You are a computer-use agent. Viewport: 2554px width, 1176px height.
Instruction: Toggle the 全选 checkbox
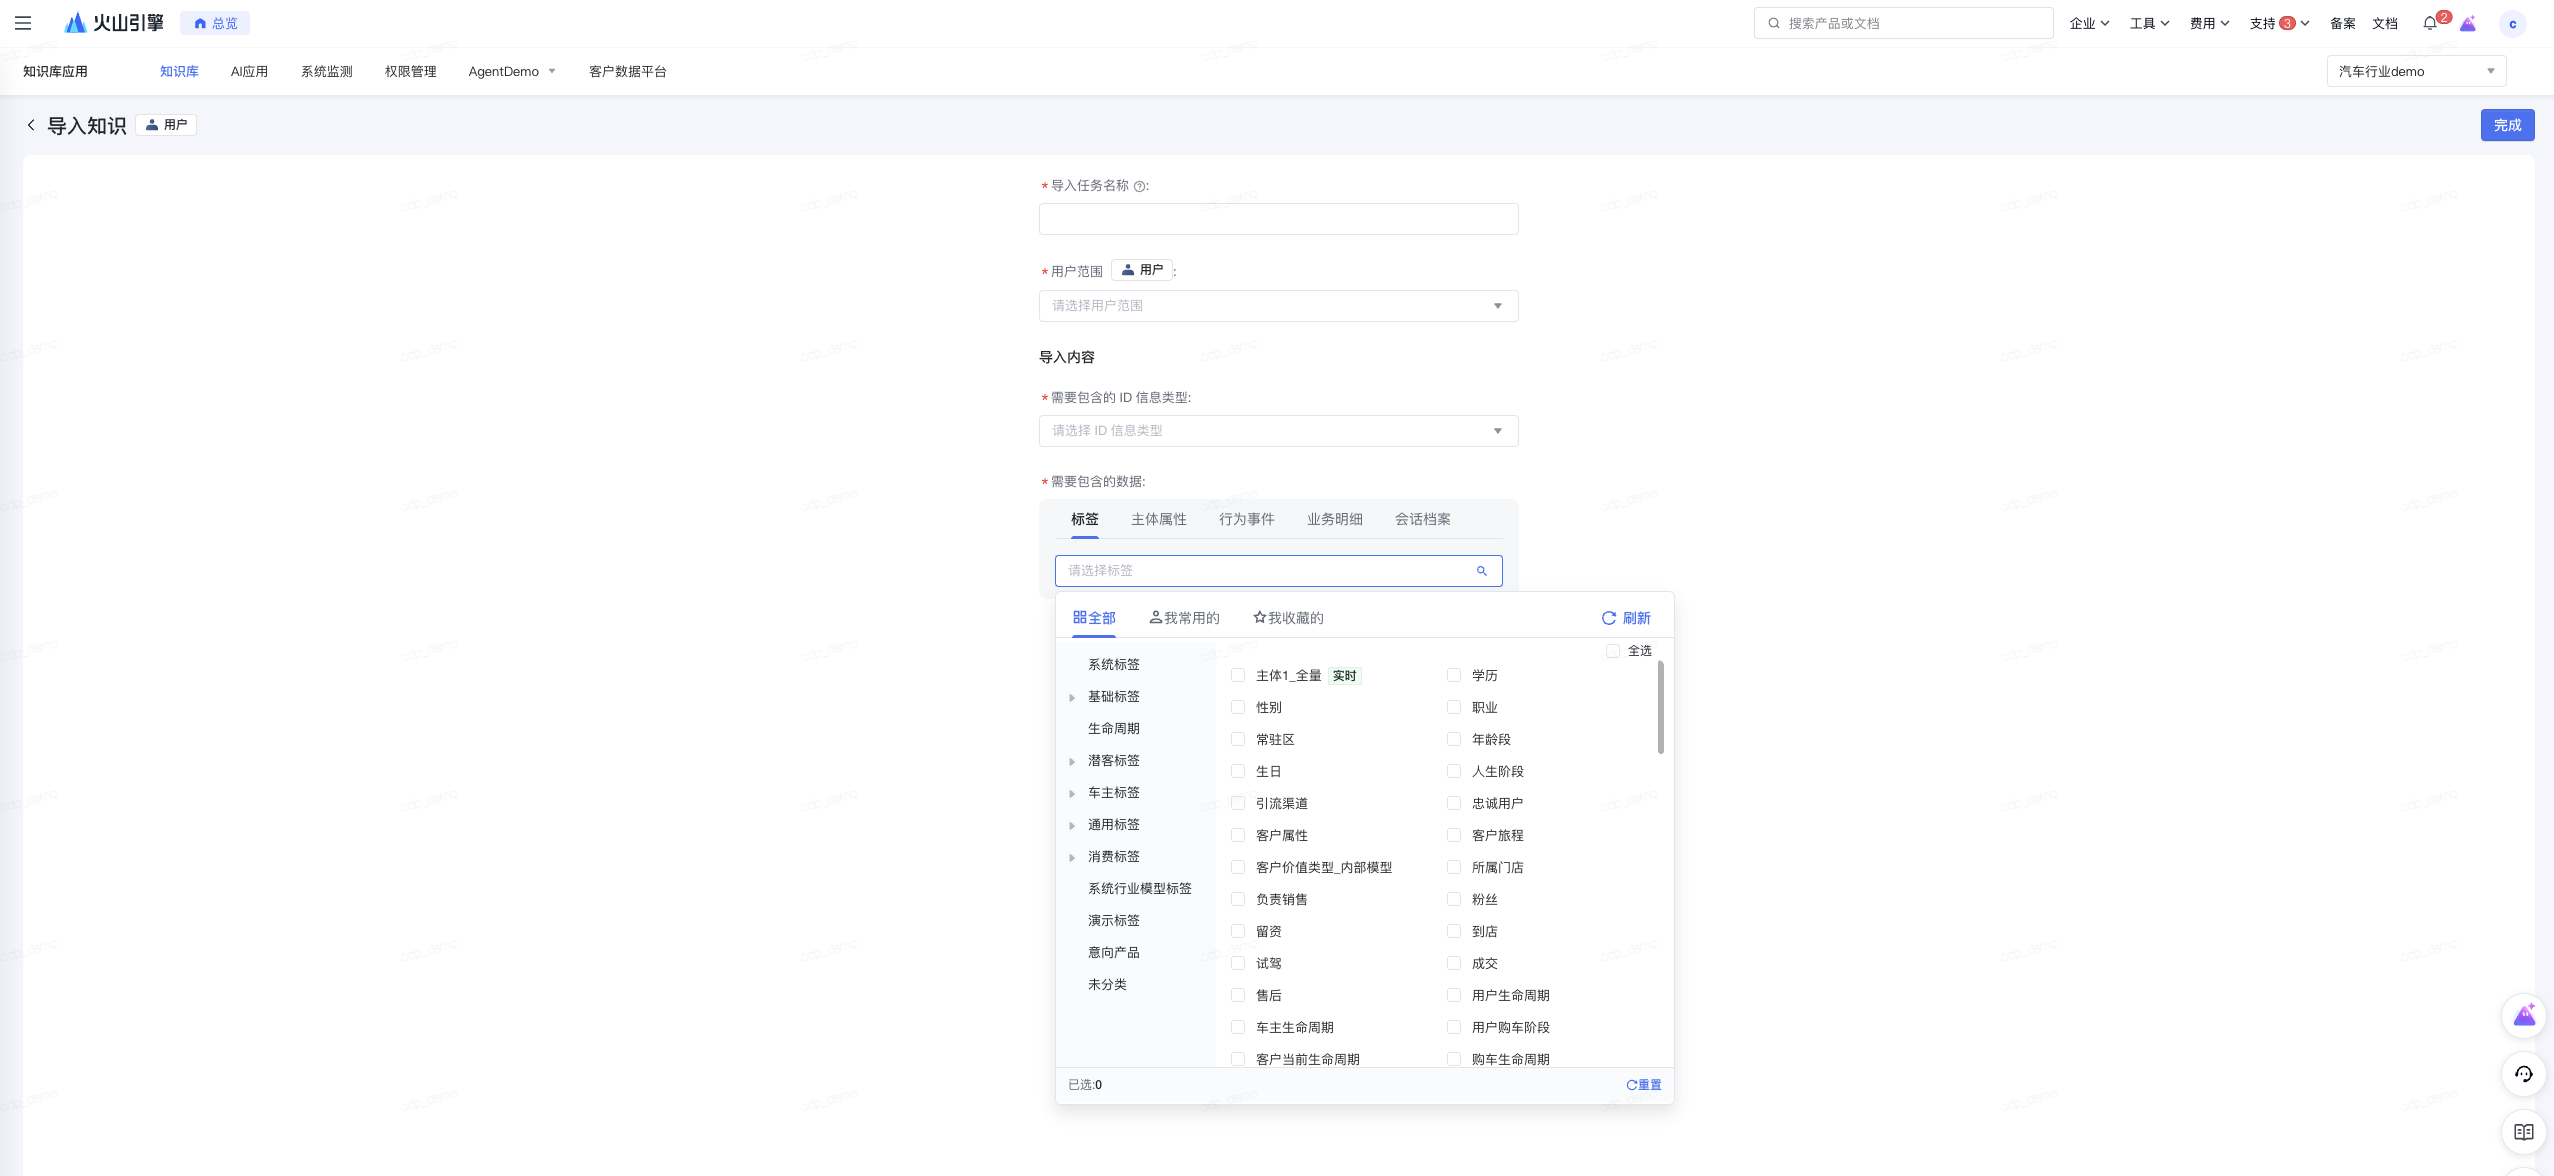(x=1613, y=651)
